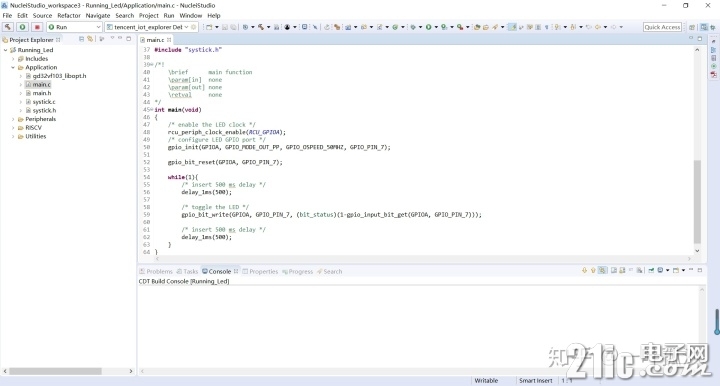The height and width of the screenshot is (386, 720).
Task: Click the hammer Build button in launch bar
Action: click(x=8, y=27)
